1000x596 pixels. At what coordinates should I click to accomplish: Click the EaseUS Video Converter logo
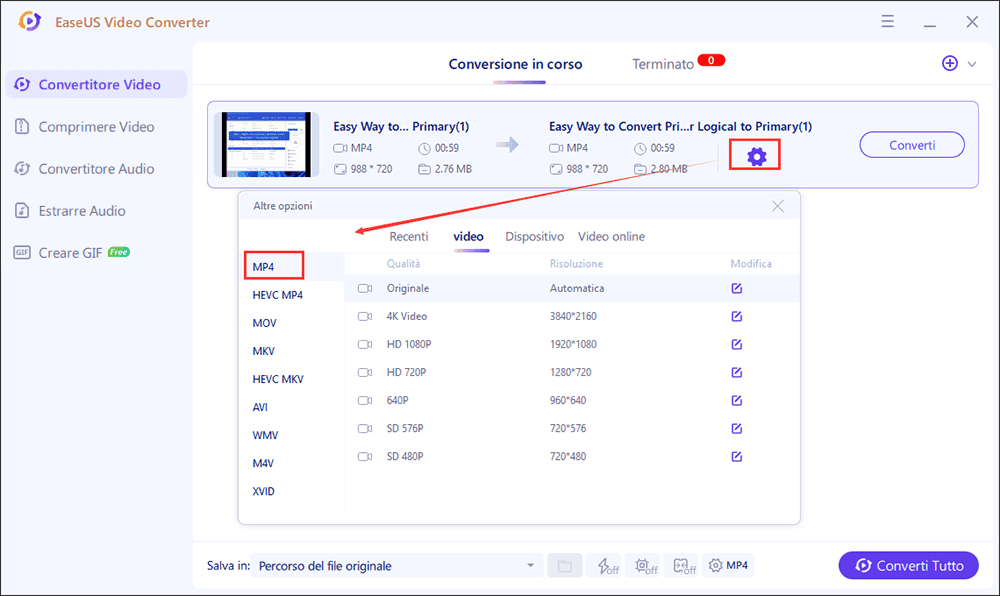tap(29, 22)
